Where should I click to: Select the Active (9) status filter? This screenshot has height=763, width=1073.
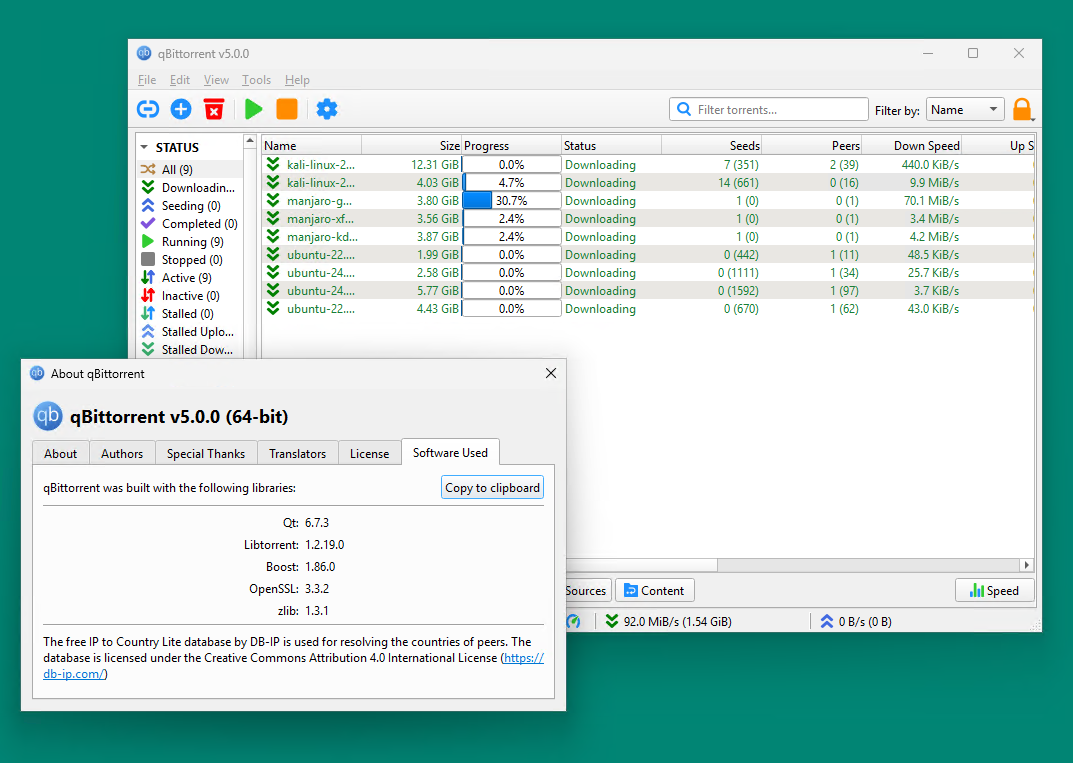click(190, 278)
